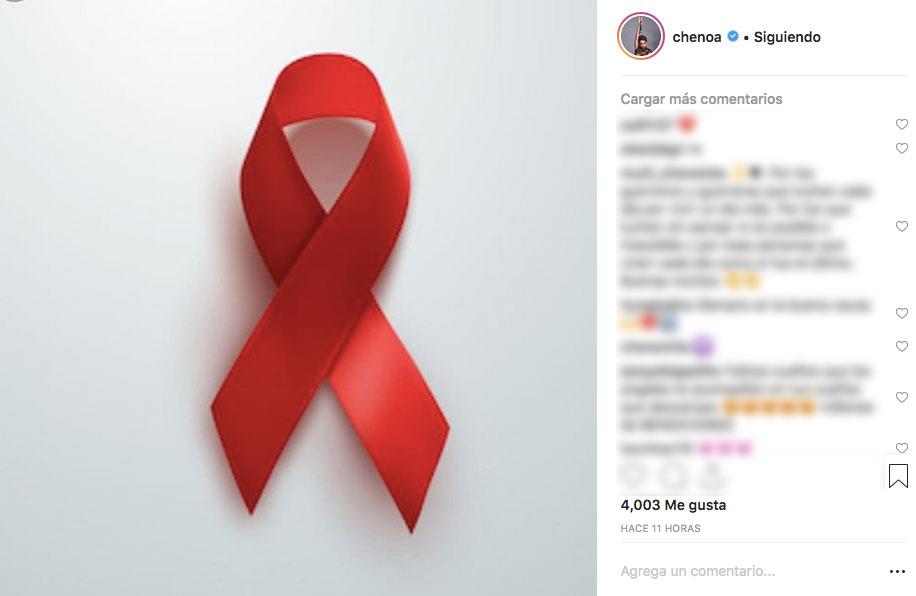Open the three-dot more options menu

(897, 571)
